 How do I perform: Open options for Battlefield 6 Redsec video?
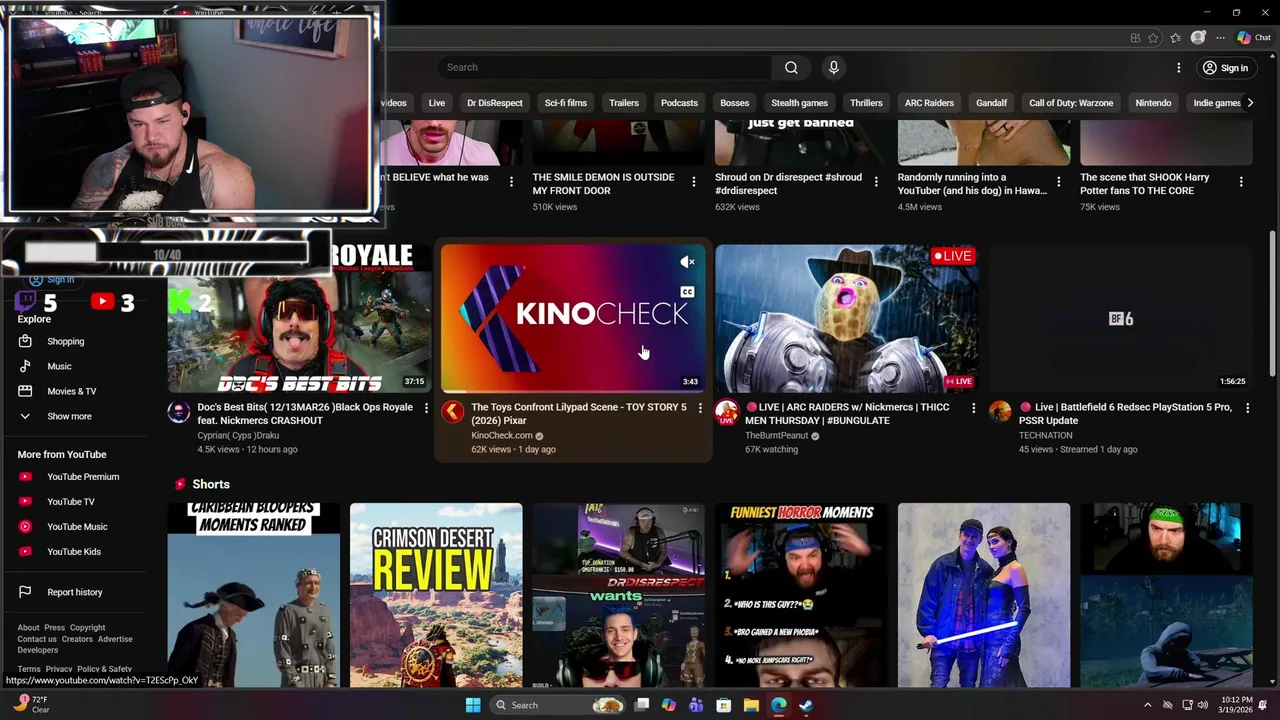click(1247, 408)
